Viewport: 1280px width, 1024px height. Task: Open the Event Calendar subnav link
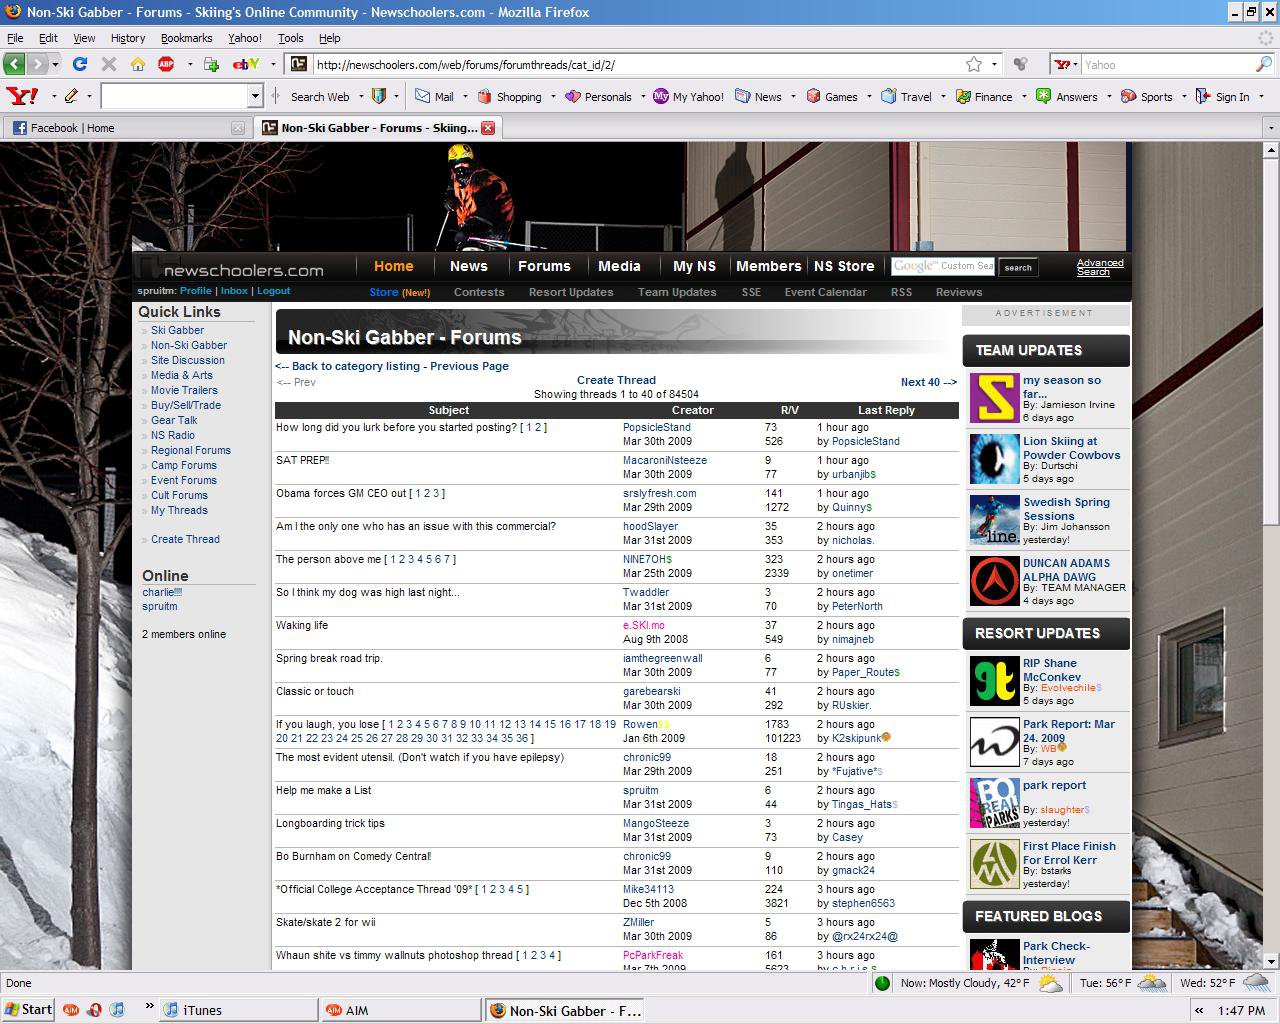(x=825, y=292)
